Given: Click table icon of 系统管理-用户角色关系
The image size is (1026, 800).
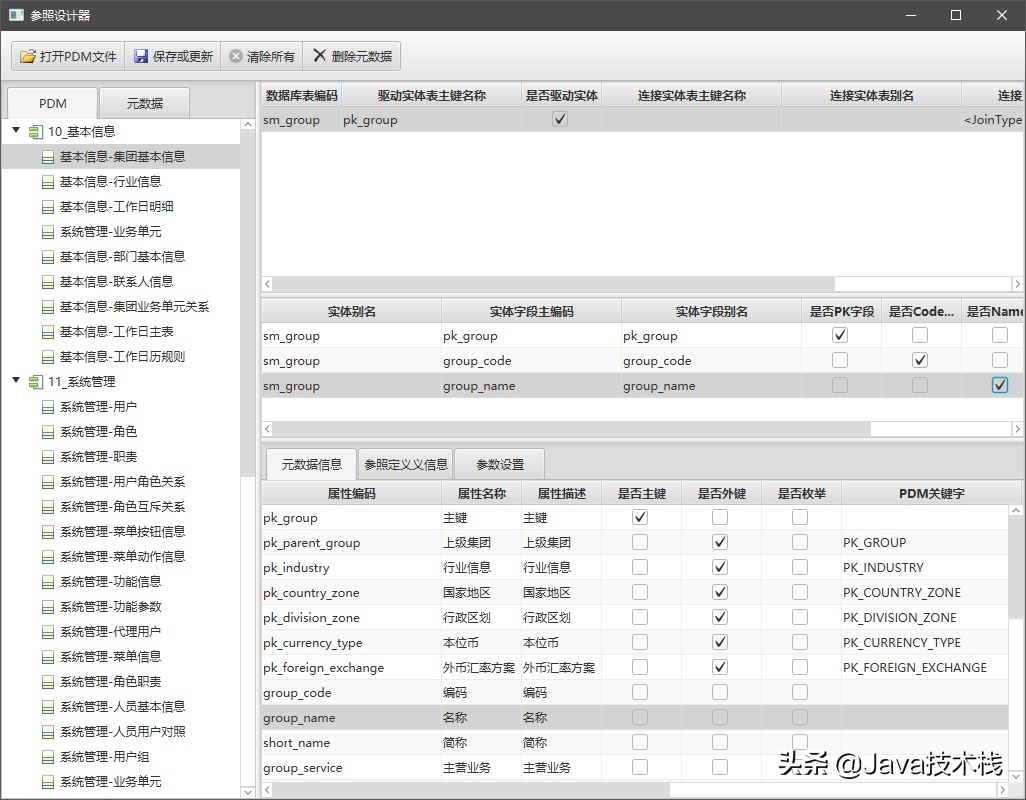Looking at the screenshot, I should click(48, 482).
